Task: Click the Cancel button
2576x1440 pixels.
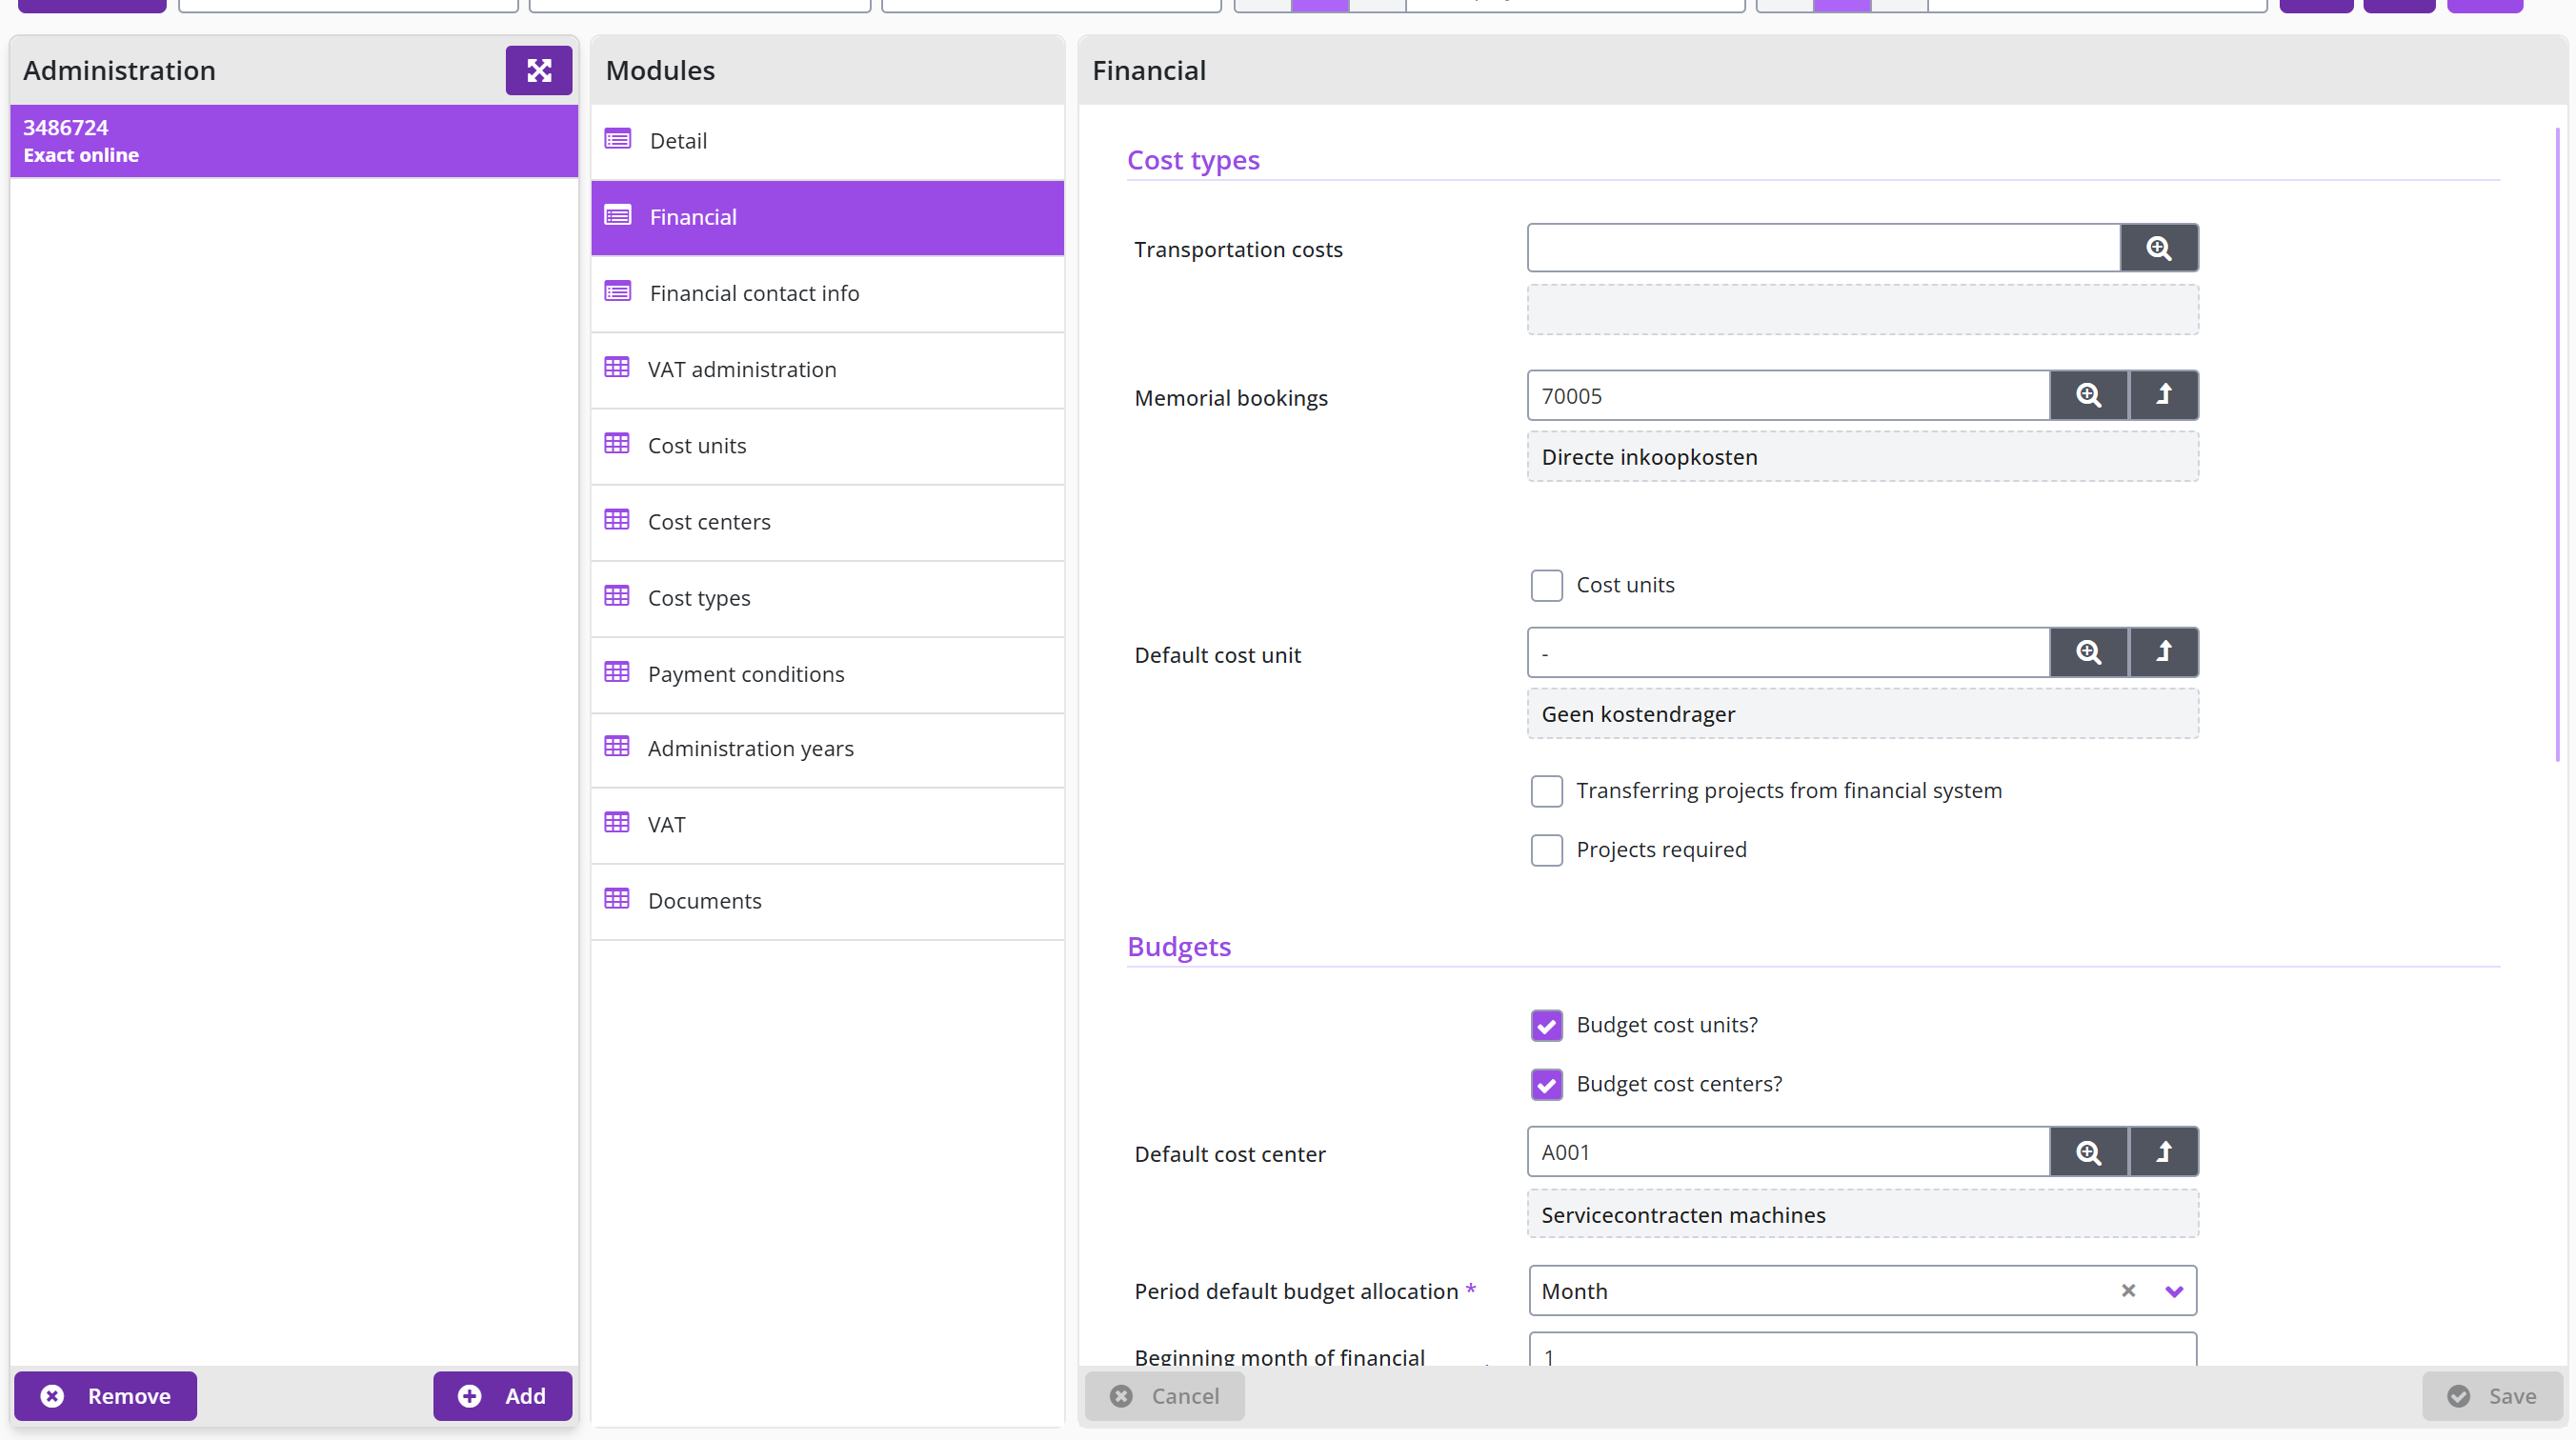Action: [1164, 1396]
